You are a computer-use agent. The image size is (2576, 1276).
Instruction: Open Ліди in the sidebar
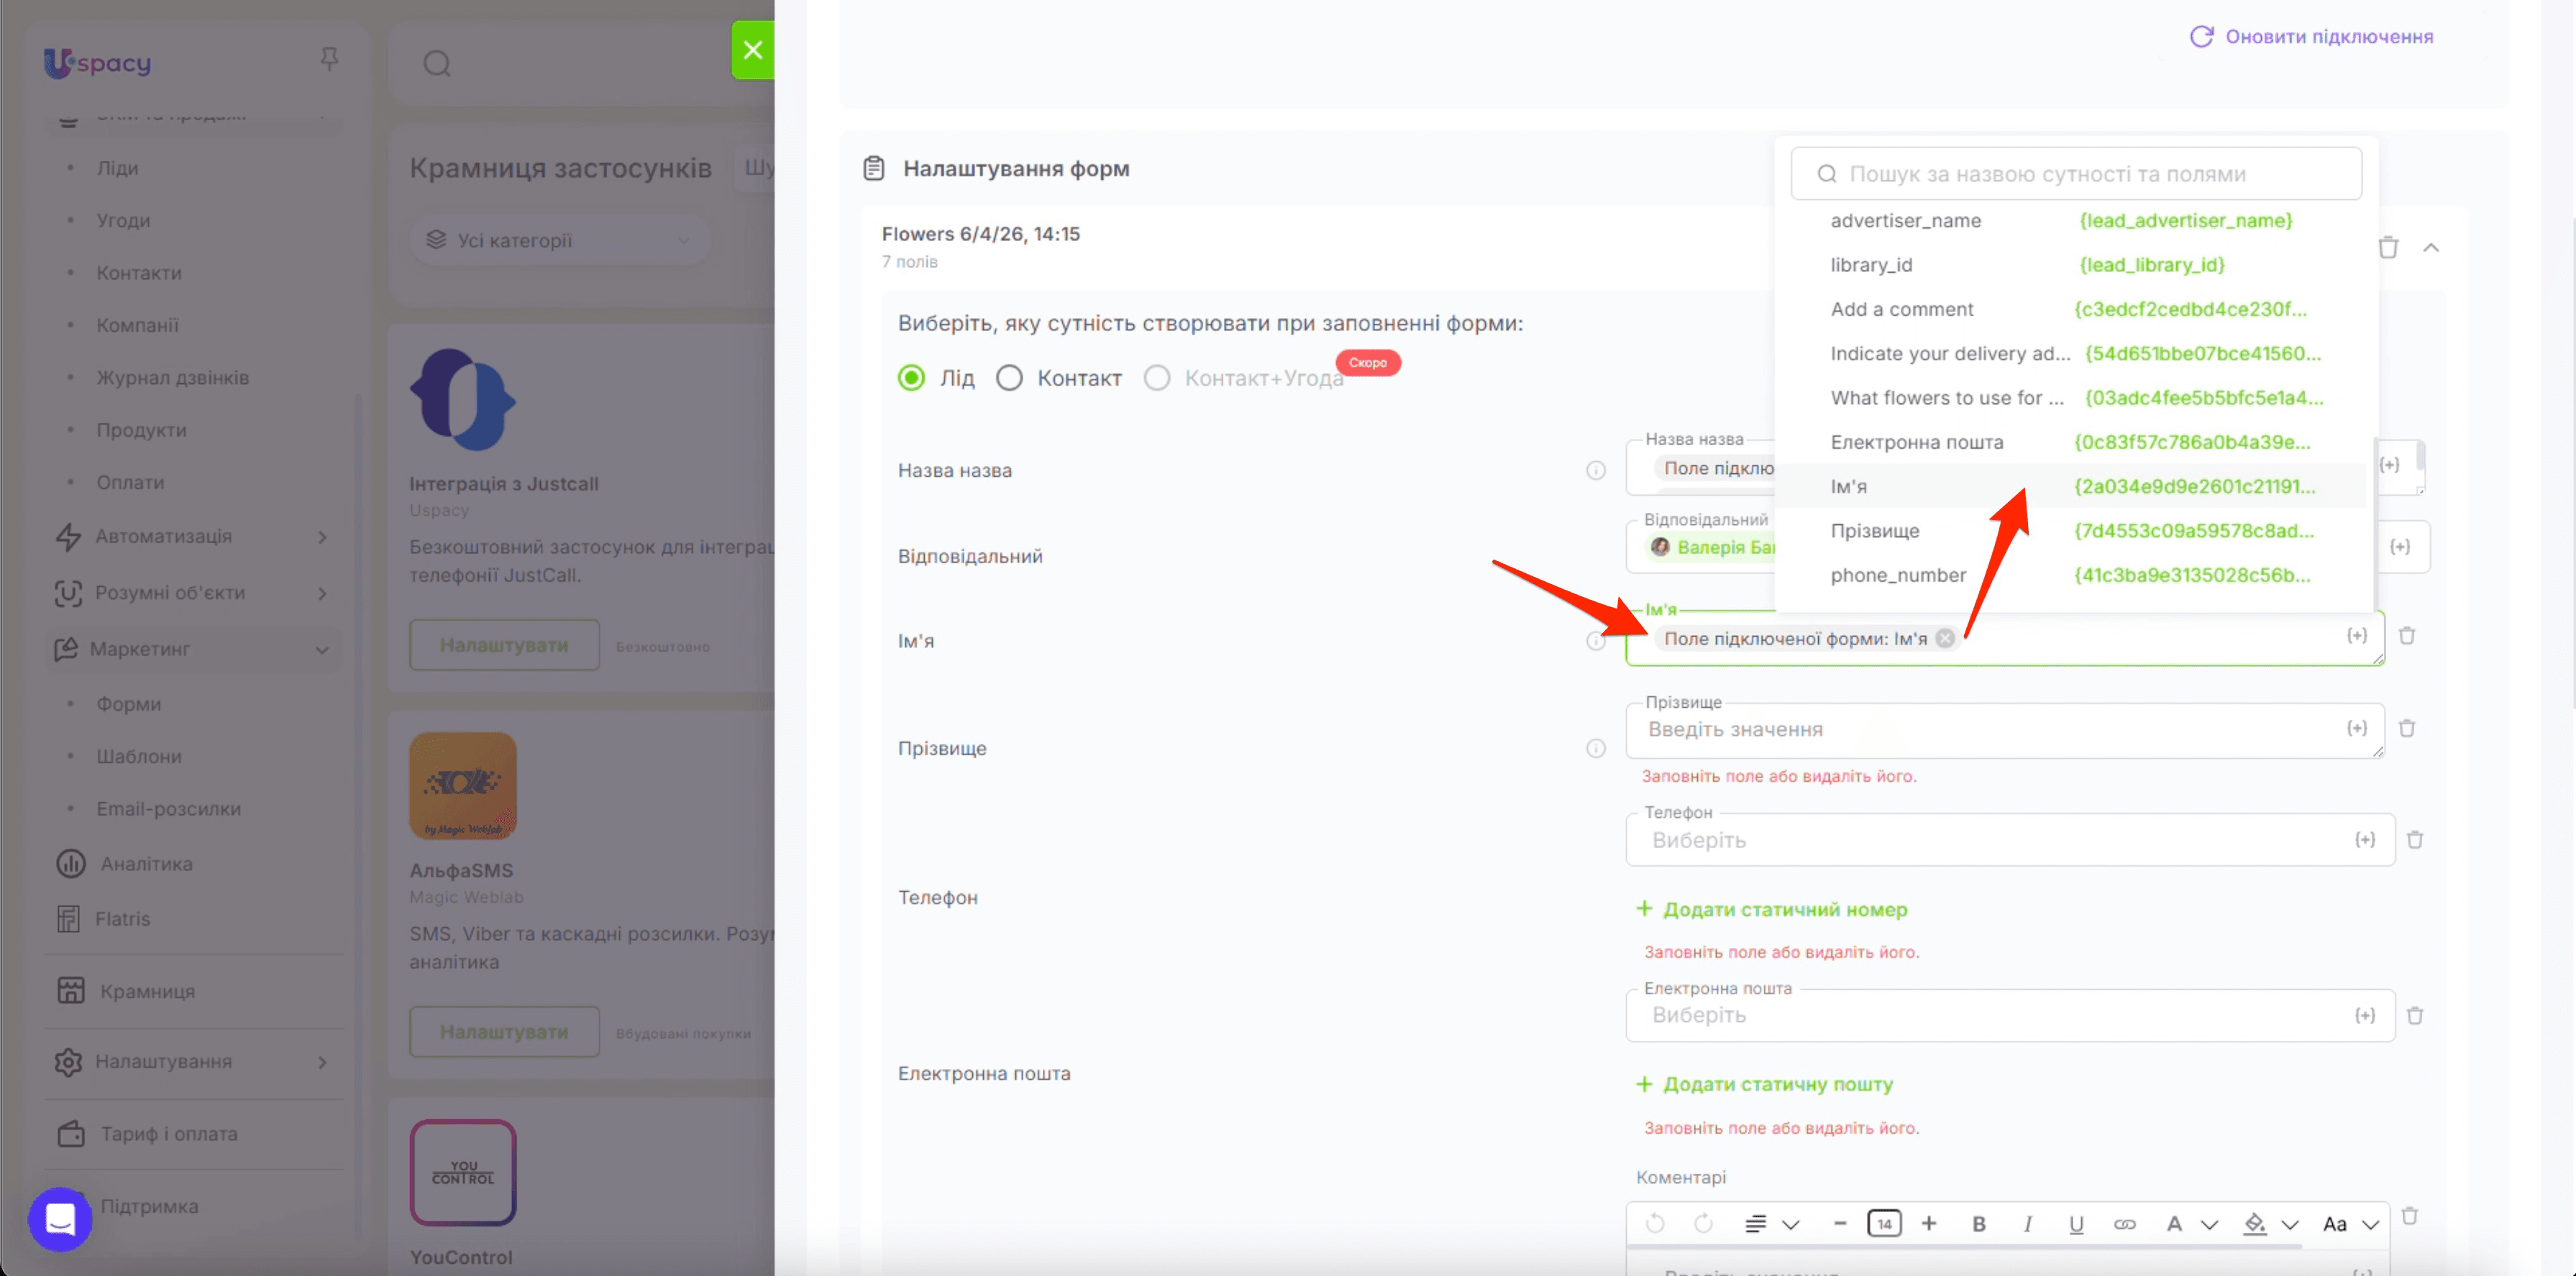point(117,168)
